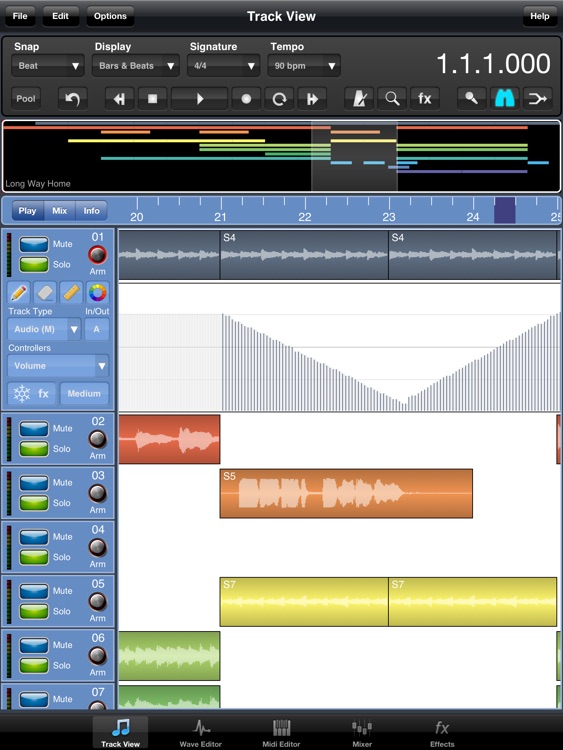Click the routing arrow icon

coord(538,99)
